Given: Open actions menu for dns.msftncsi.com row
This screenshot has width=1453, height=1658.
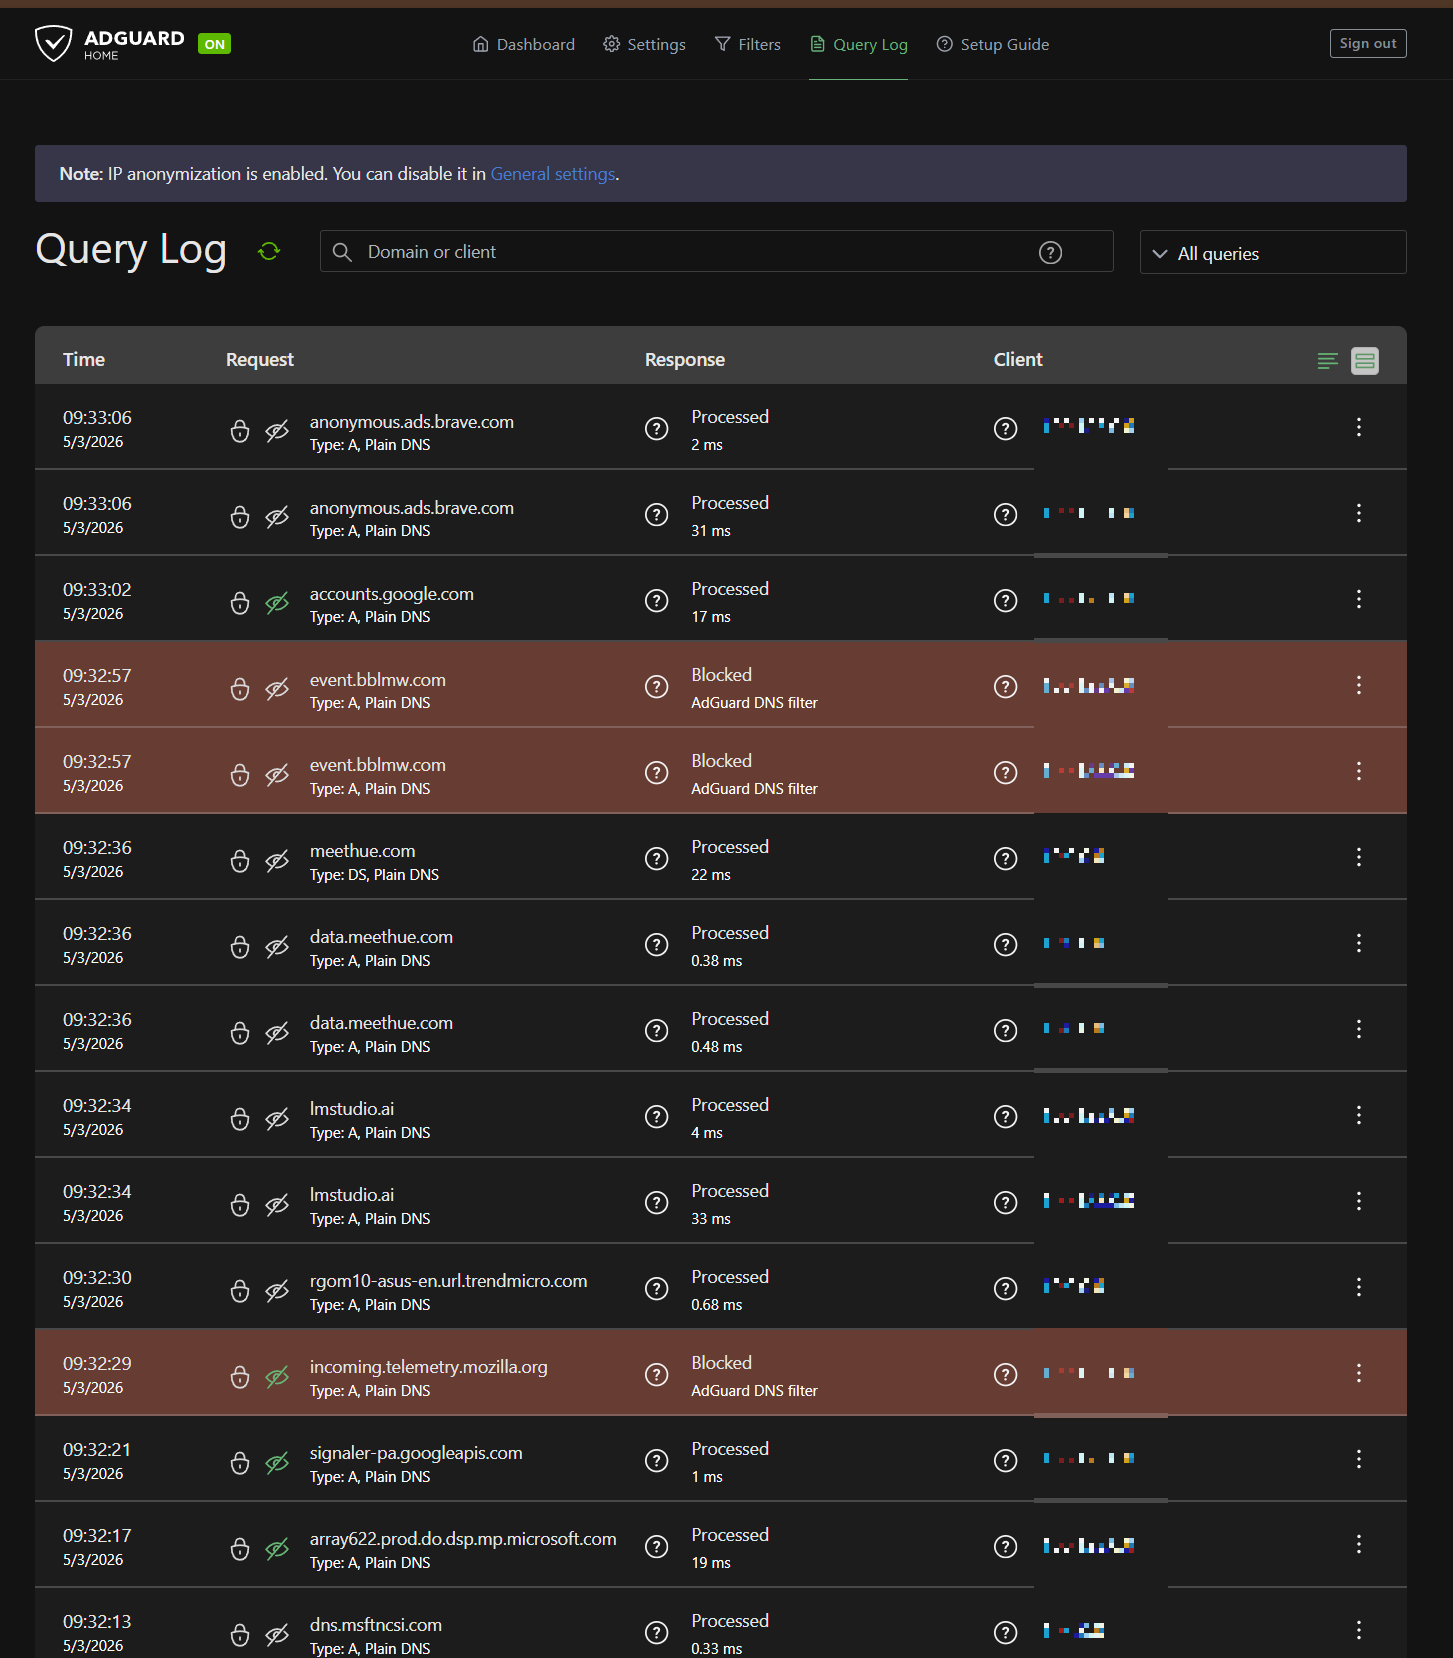Looking at the screenshot, I should click(x=1358, y=1631).
